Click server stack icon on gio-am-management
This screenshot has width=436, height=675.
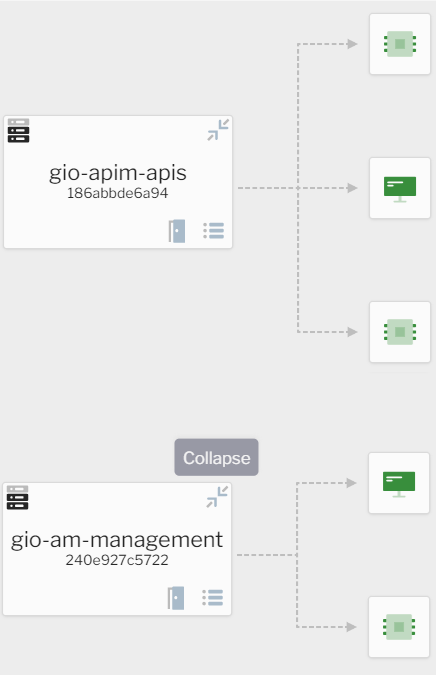18,497
